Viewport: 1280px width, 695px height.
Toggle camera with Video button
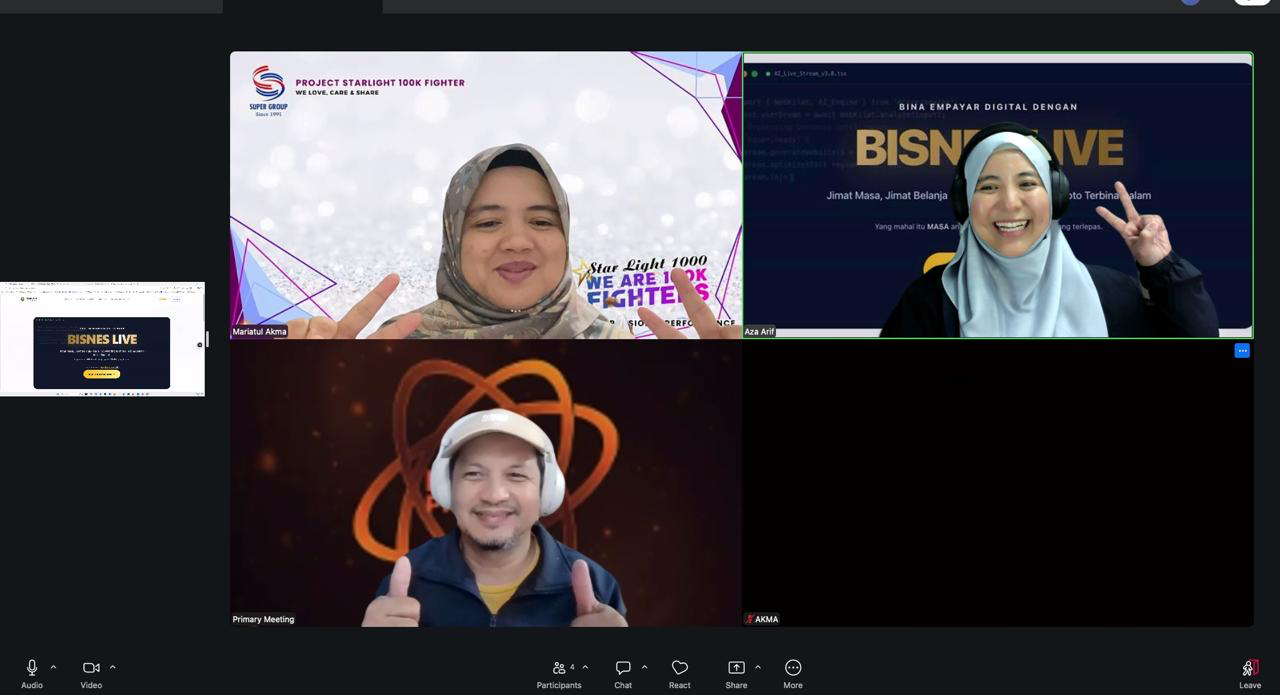[x=91, y=674]
